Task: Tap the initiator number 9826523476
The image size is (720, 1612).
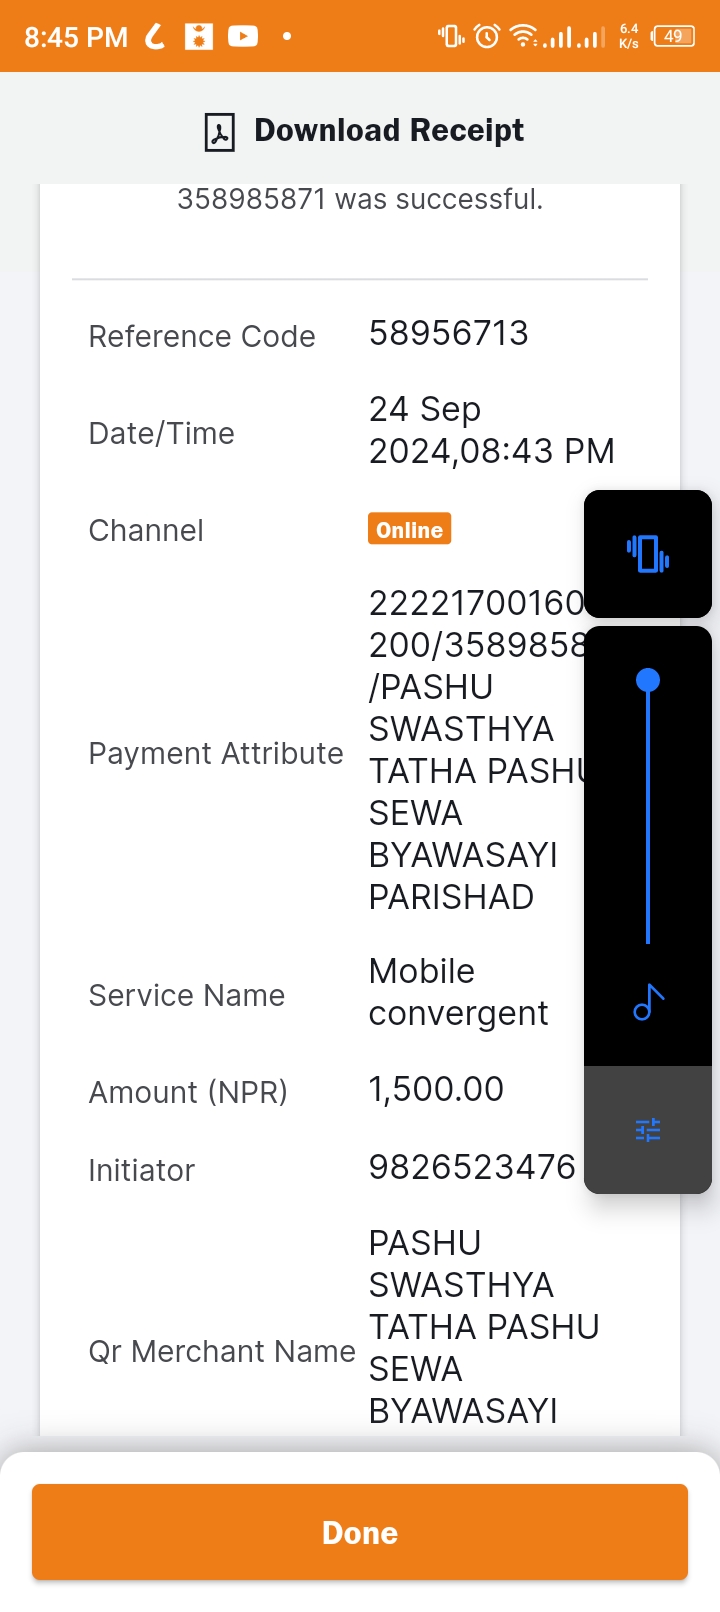Action: click(x=472, y=1167)
